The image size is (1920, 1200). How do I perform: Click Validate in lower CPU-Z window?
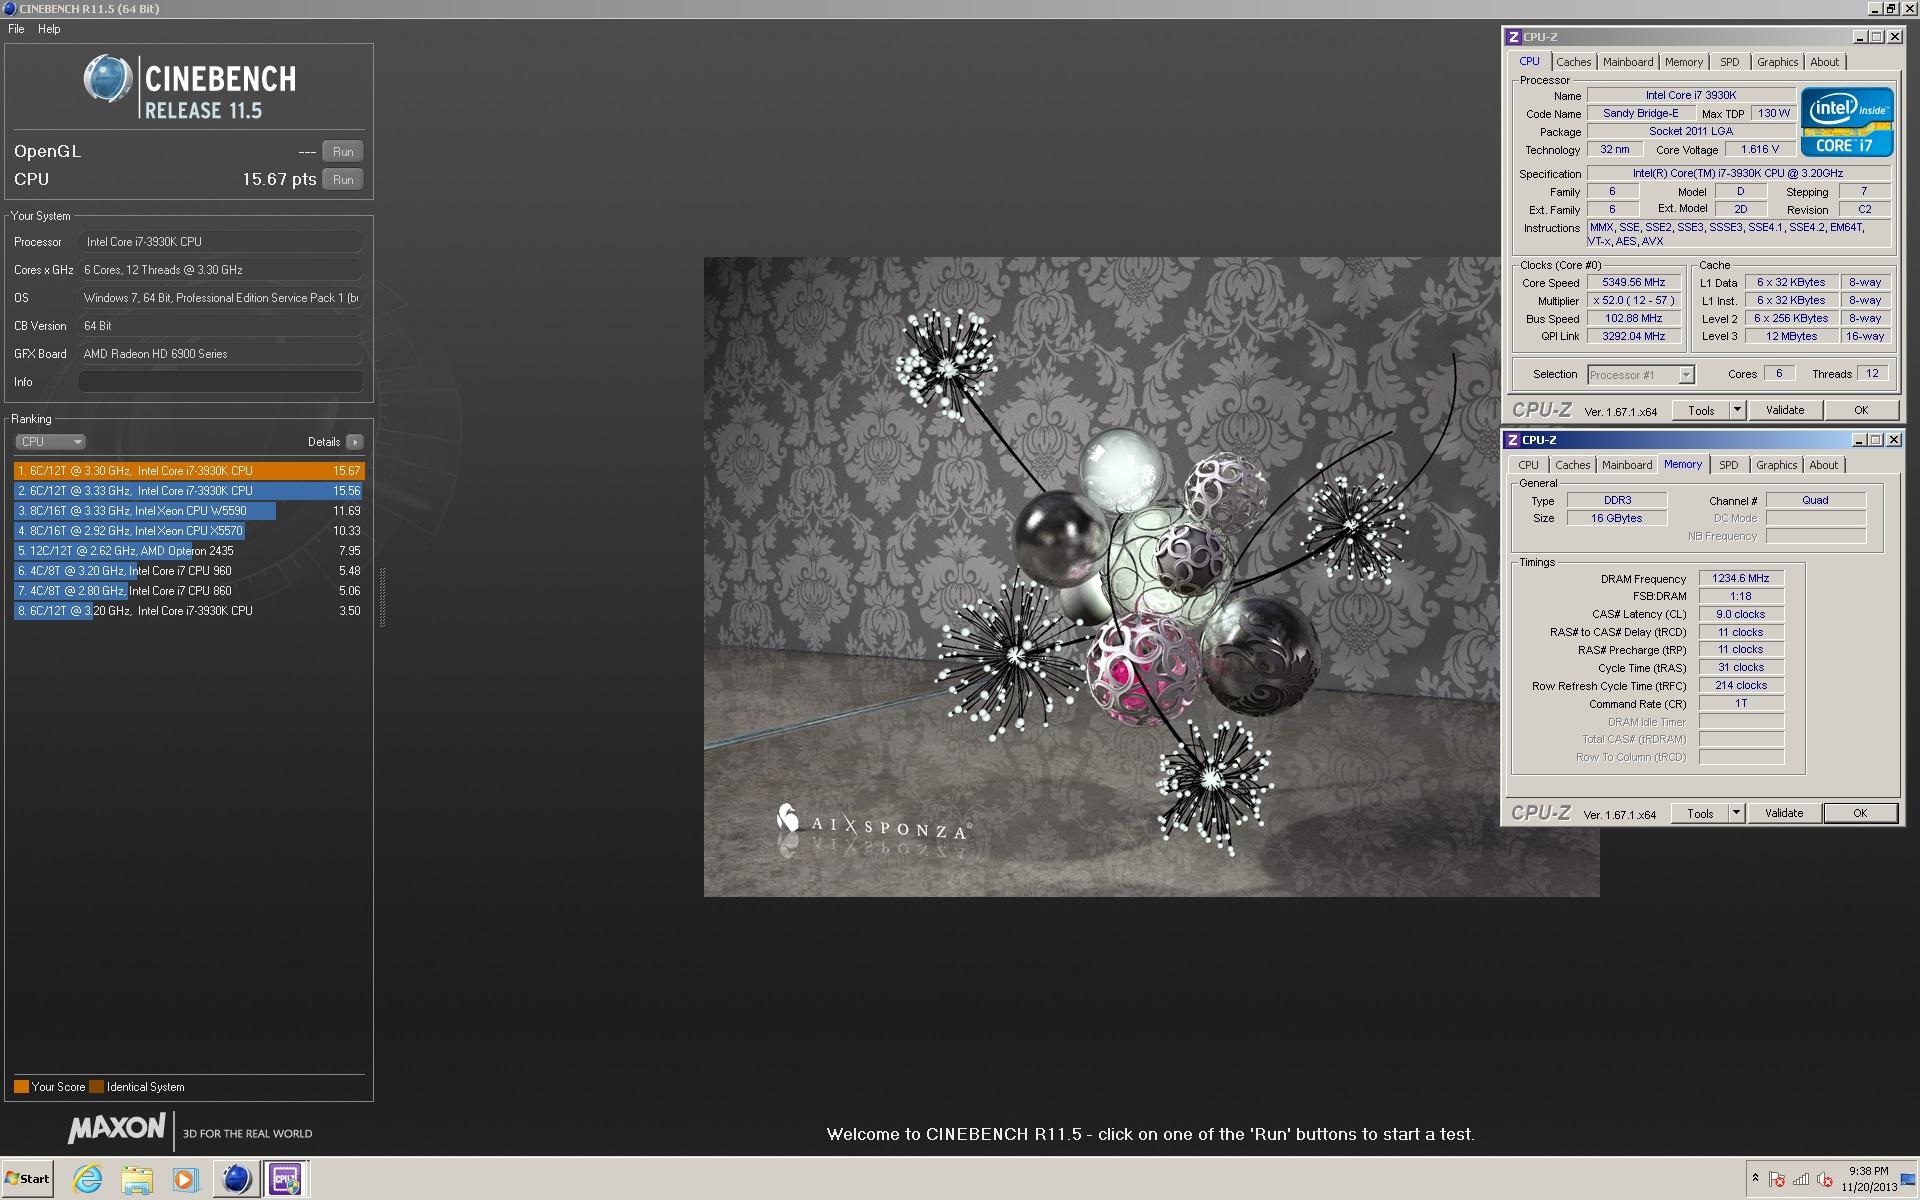click(1784, 814)
